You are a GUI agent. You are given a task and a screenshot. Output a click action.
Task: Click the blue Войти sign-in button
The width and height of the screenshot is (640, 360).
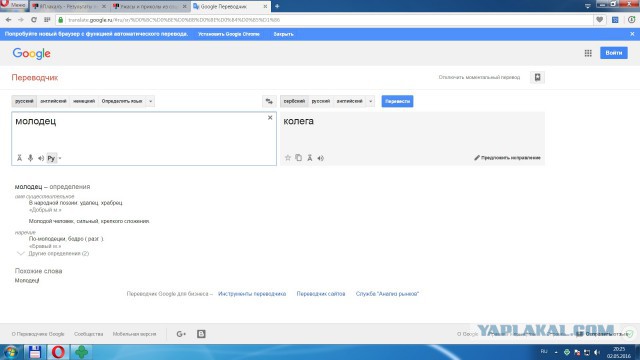point(613,53)
